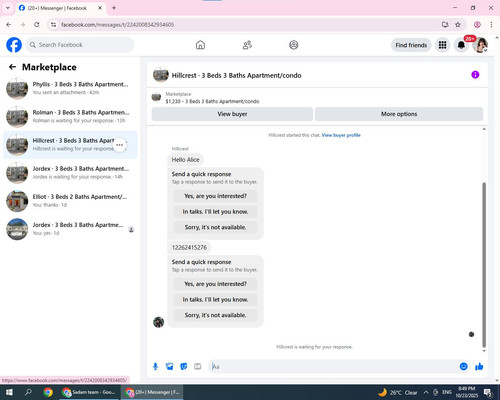Click second 'Yes, are you interested?' quick response
The image size is (500, 400).
pos(215,284)
